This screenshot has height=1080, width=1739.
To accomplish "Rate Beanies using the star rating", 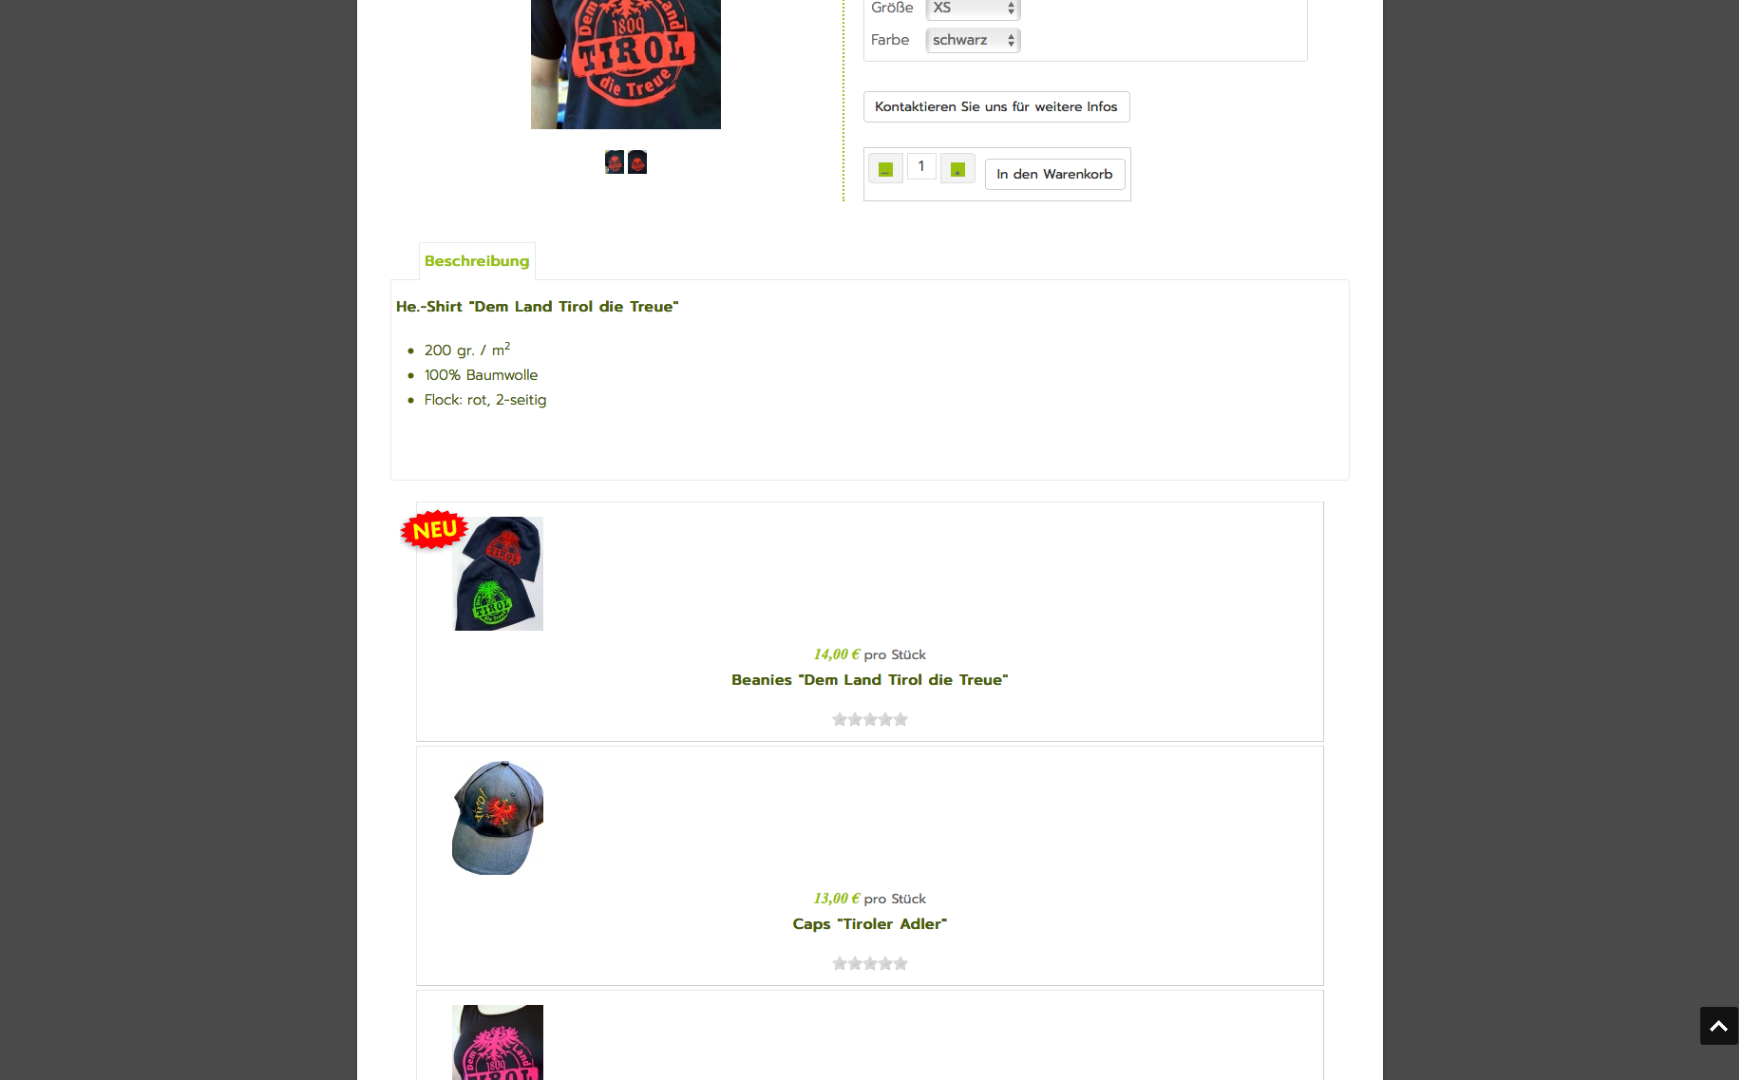I will 870,719.
